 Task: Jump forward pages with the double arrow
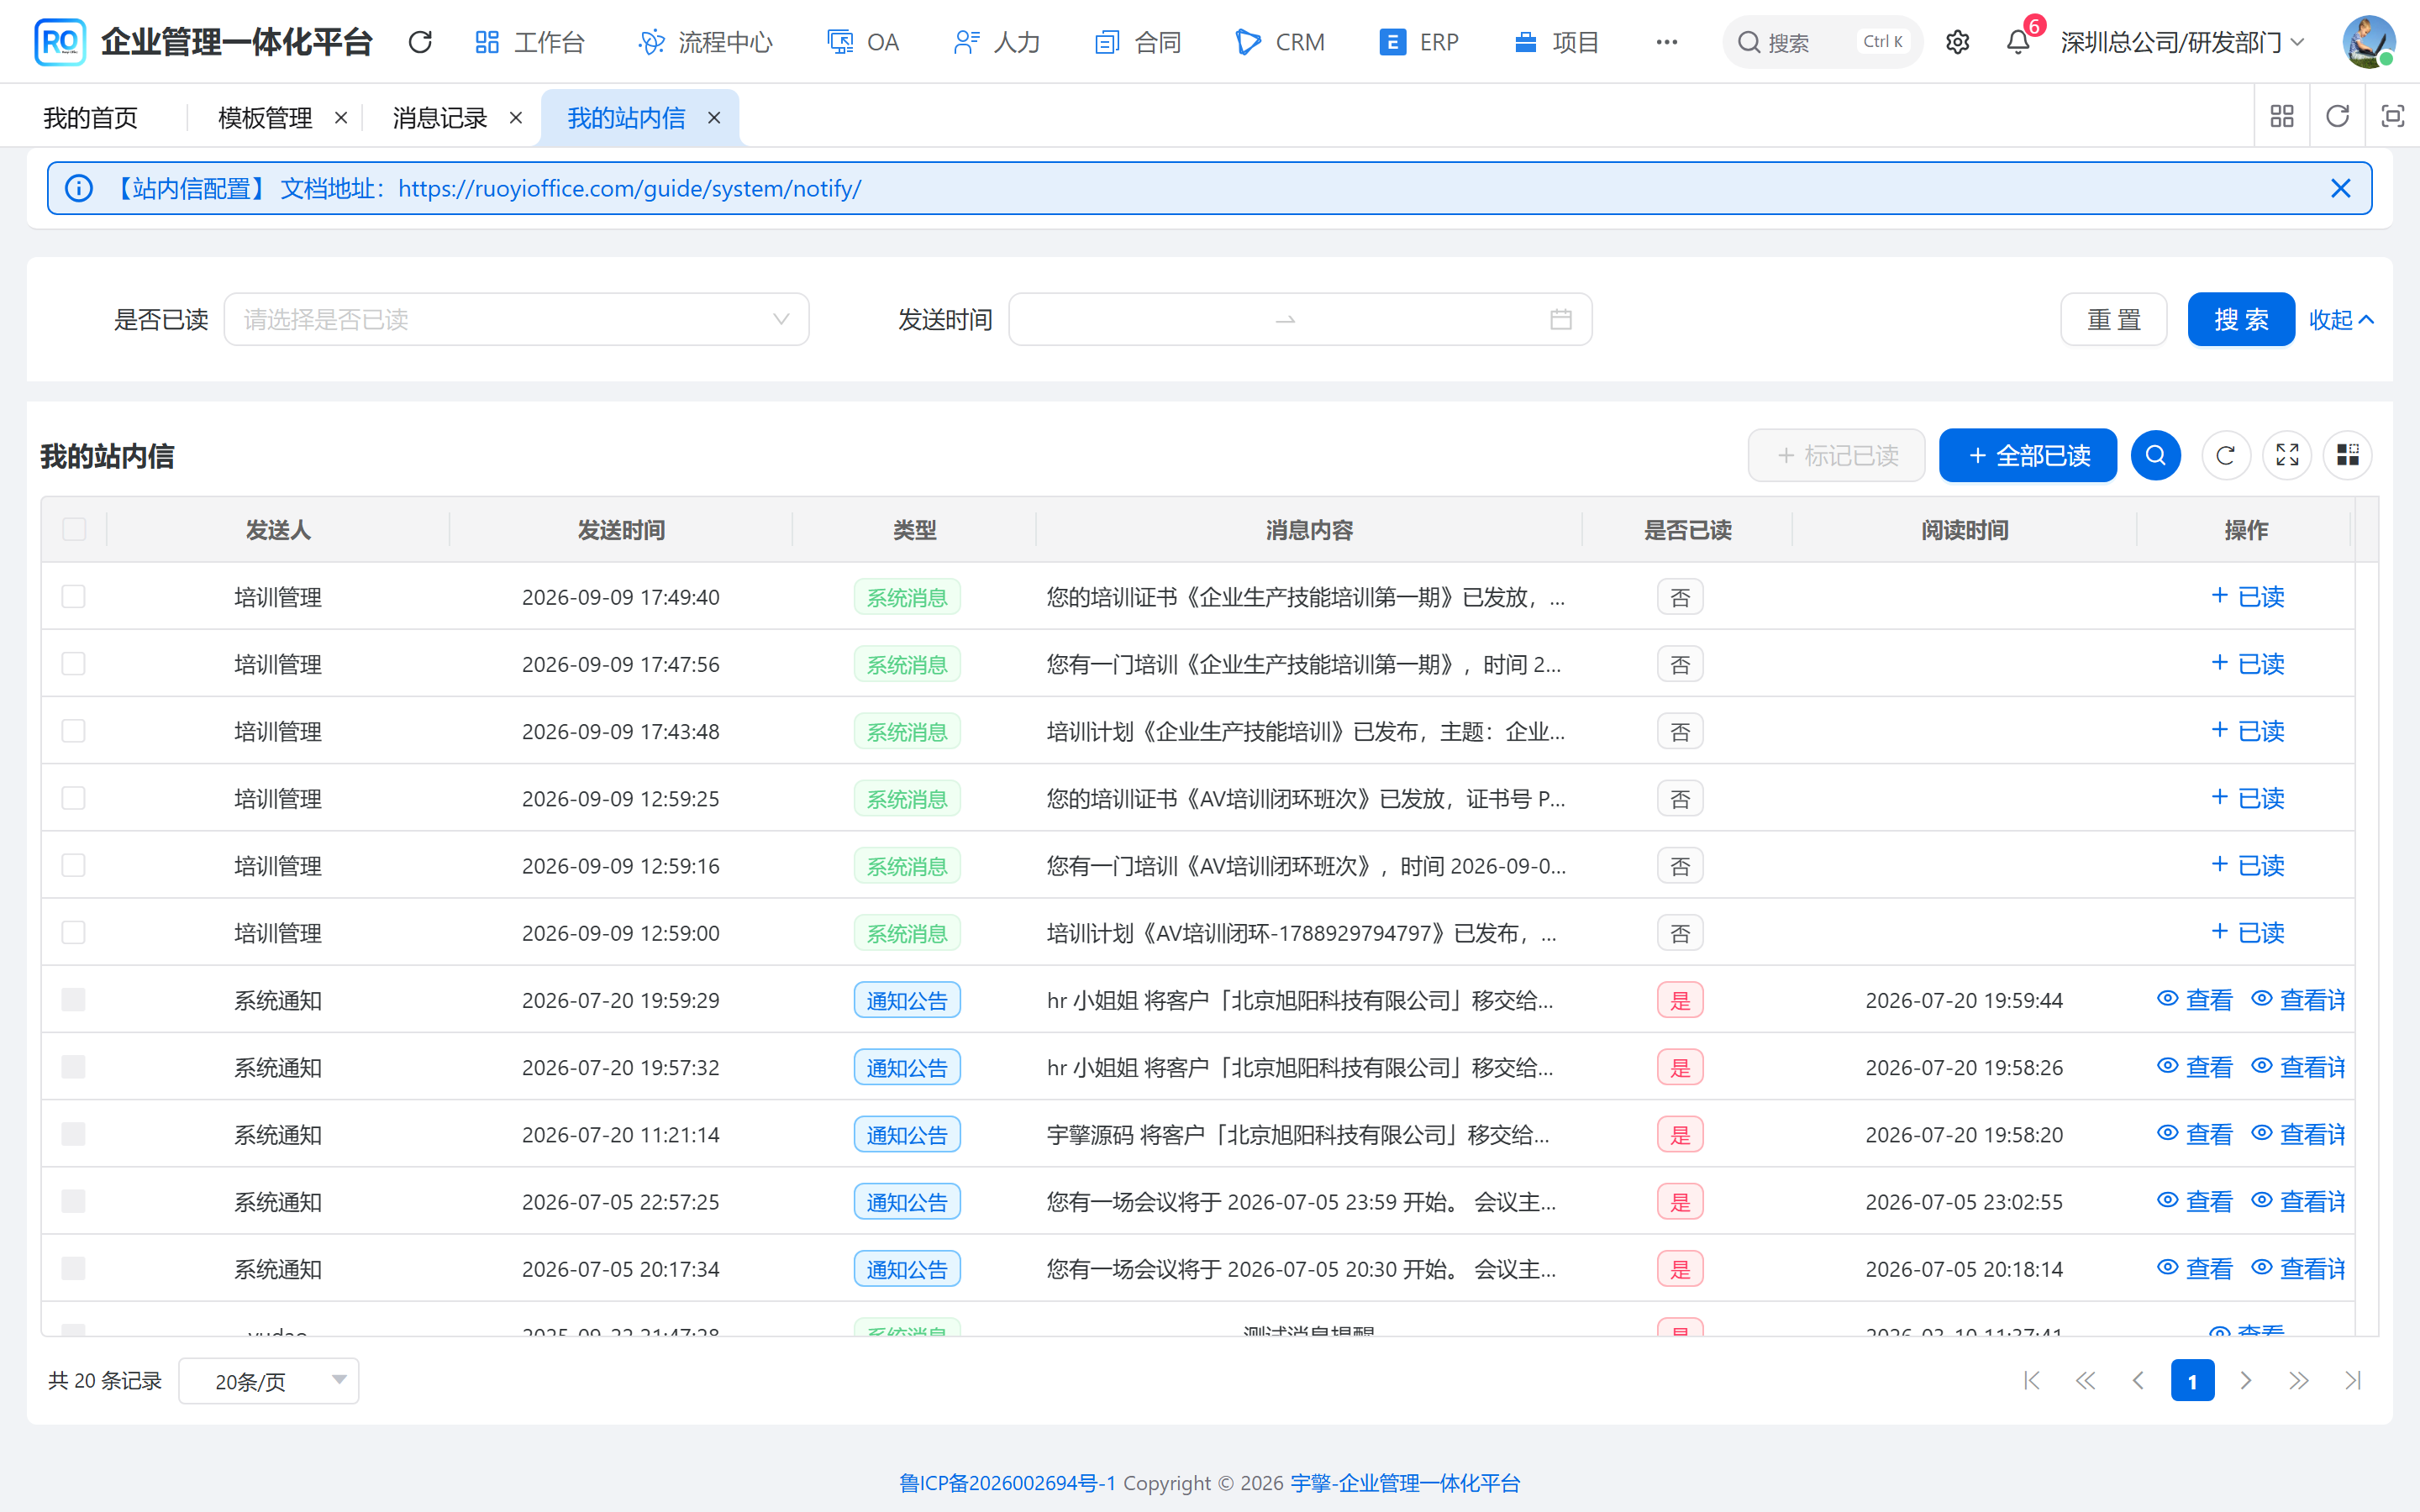[x=2299, y=1381]
